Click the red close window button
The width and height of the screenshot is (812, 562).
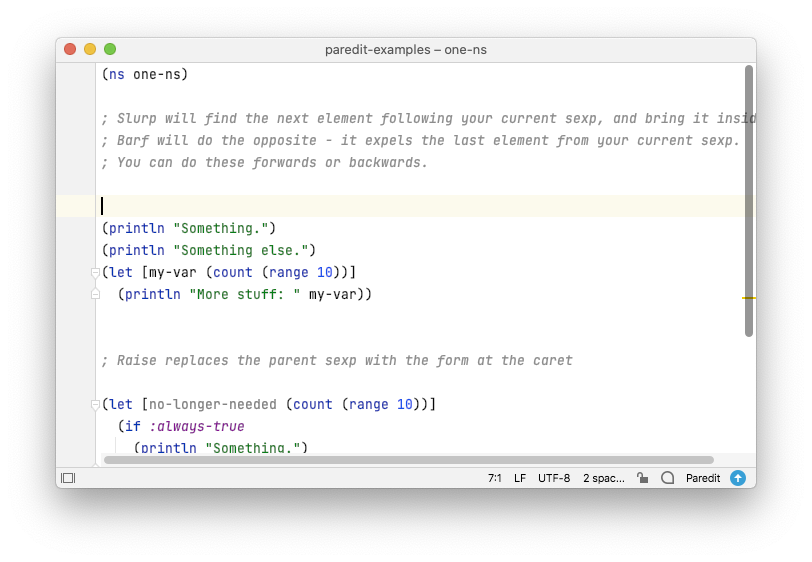tap(70, 49)
